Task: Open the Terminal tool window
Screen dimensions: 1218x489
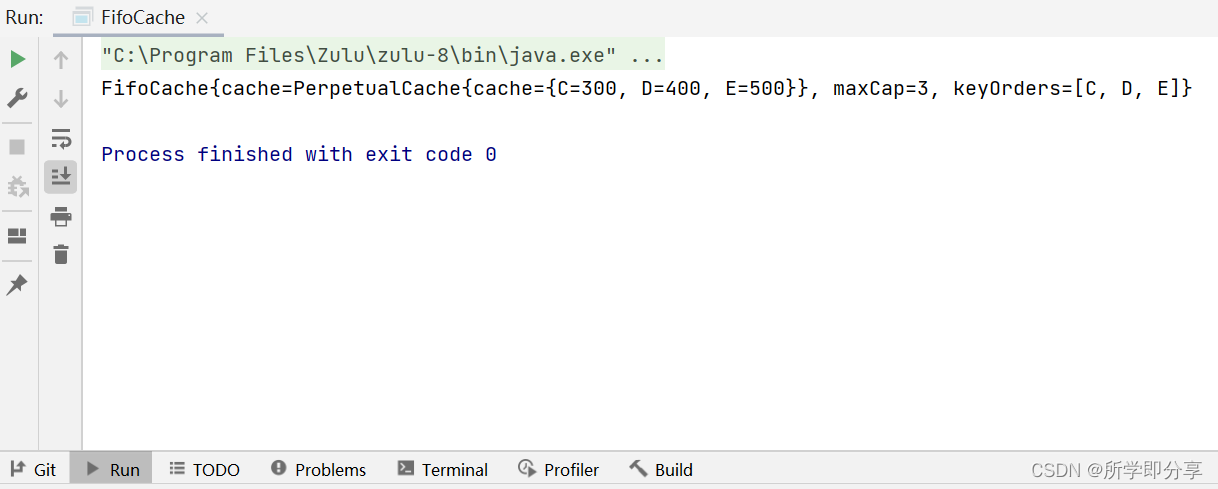Action: [443, 469]
